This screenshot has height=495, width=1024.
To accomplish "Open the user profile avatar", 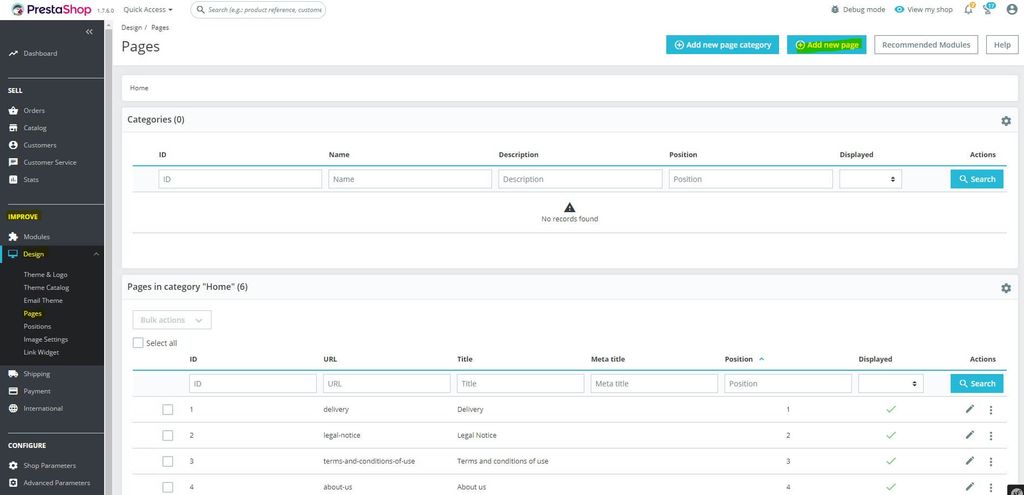I will pyautogui.click(x=1012, y=10).
